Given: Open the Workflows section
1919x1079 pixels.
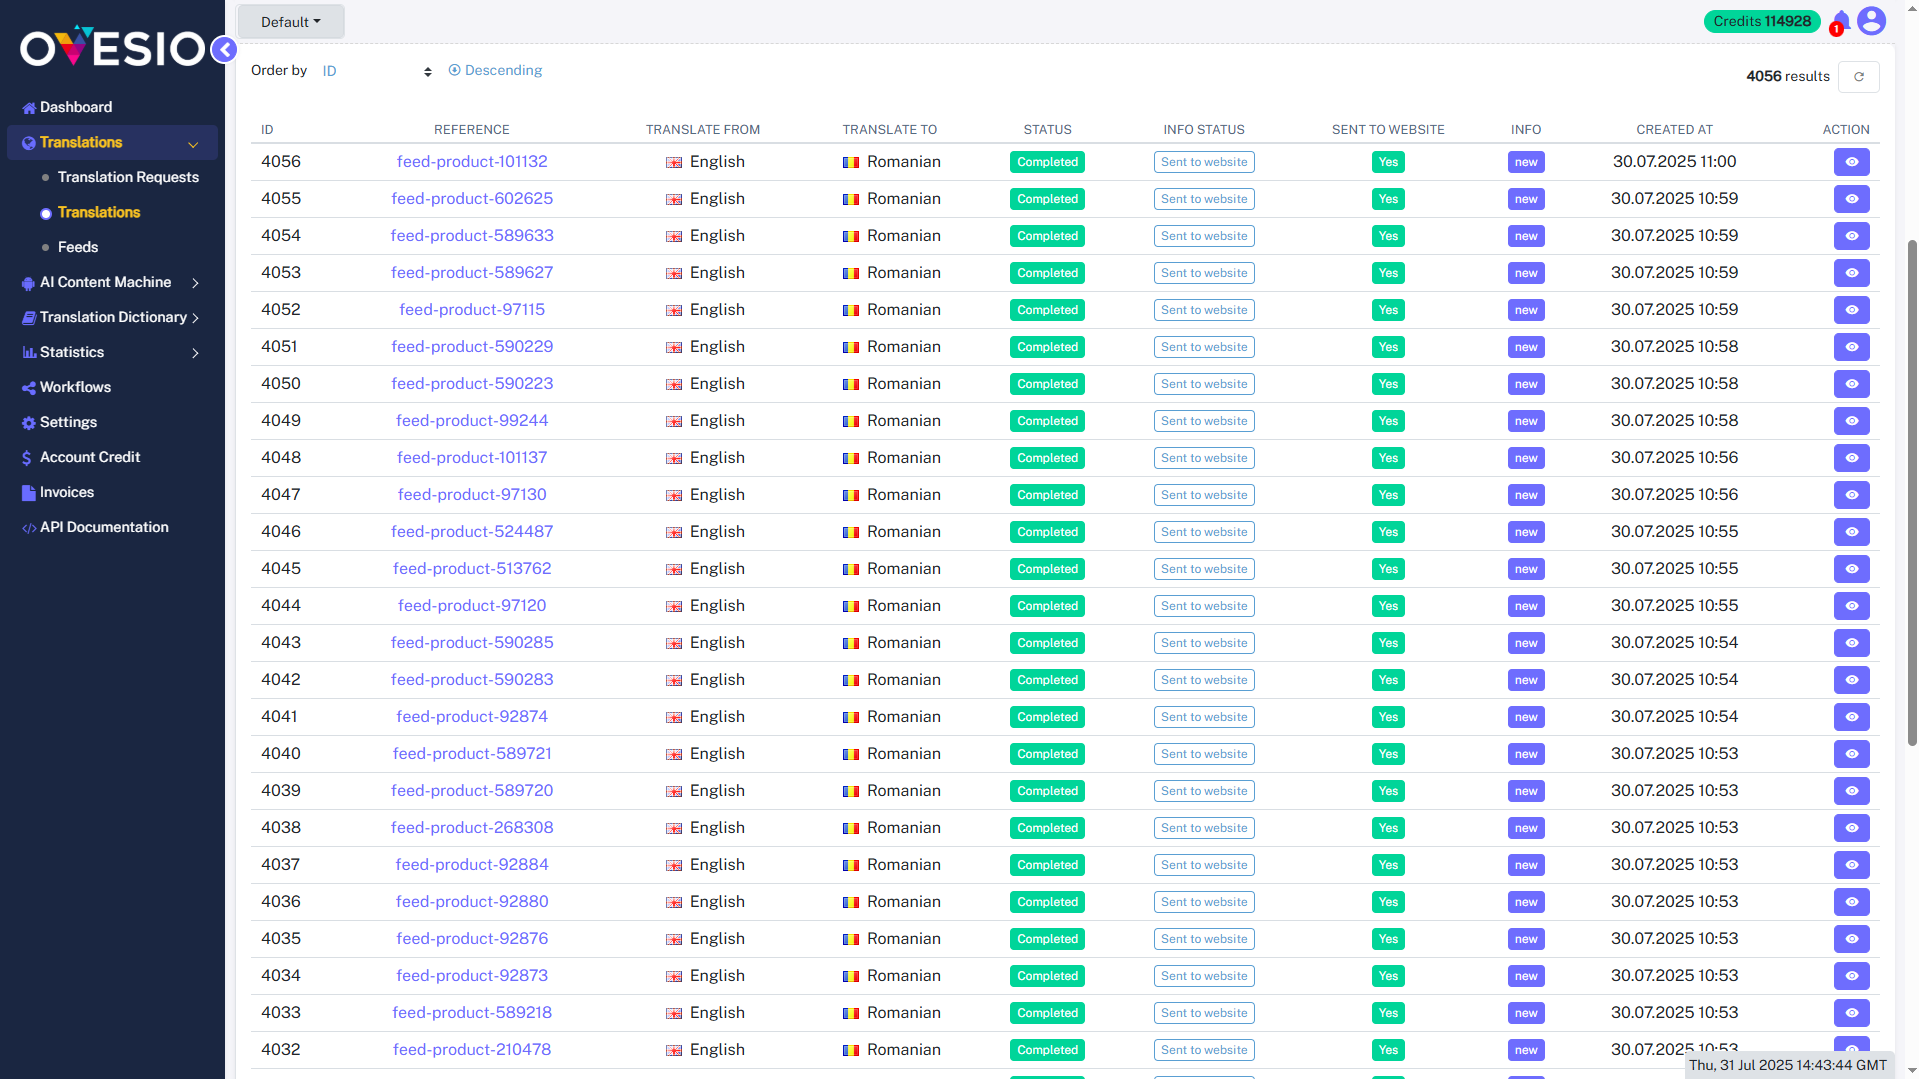Looking at the screenshot, I should tap(75, 387).
